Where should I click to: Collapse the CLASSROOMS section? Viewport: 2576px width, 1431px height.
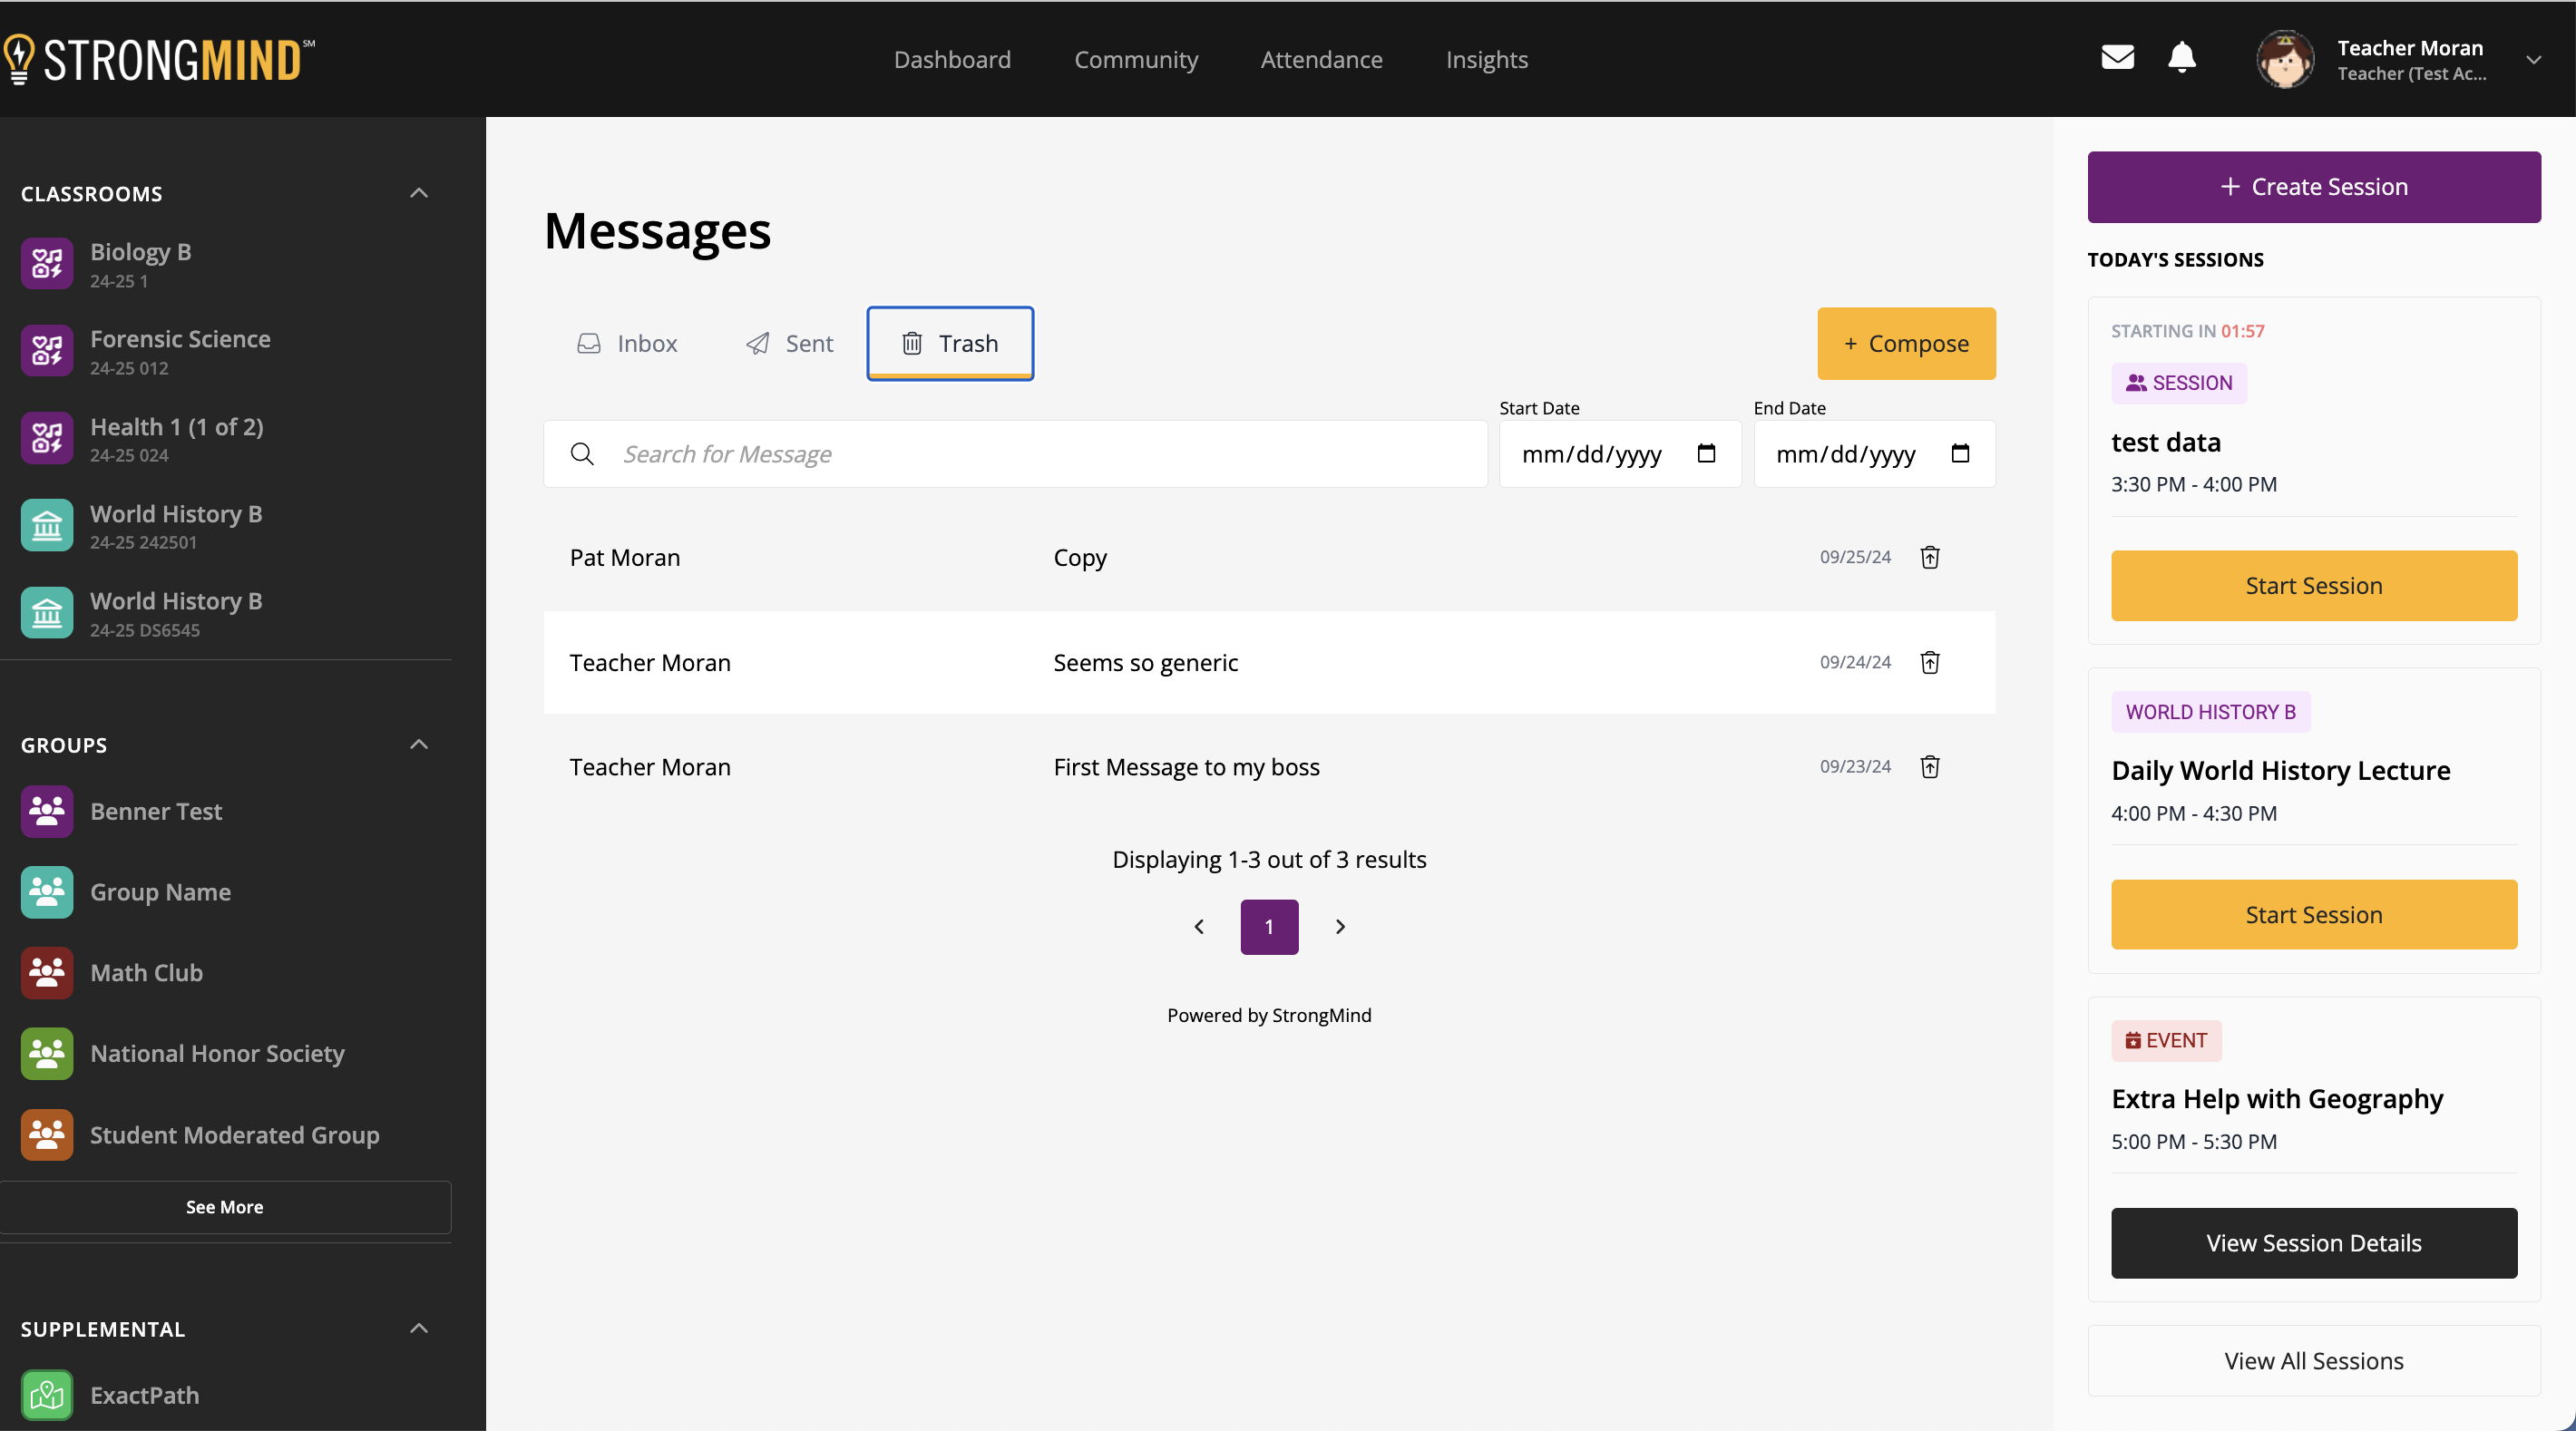(419, 192)
